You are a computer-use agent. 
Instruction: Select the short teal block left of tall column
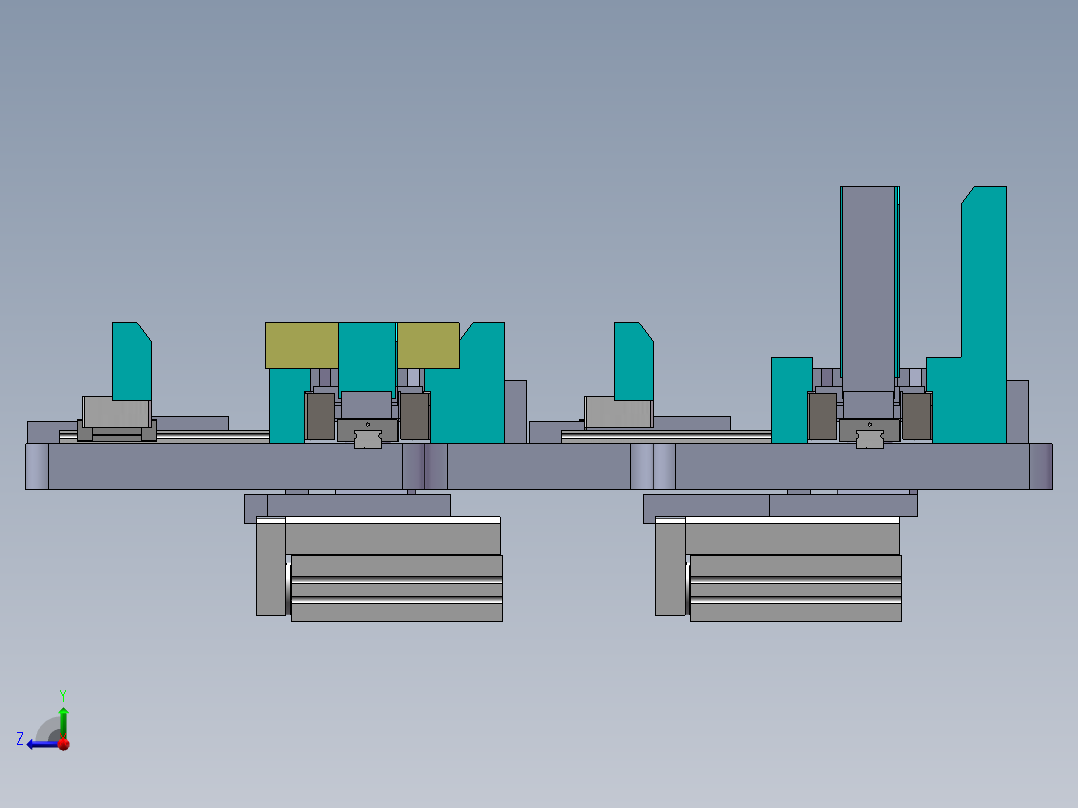[x=791, y=400]
